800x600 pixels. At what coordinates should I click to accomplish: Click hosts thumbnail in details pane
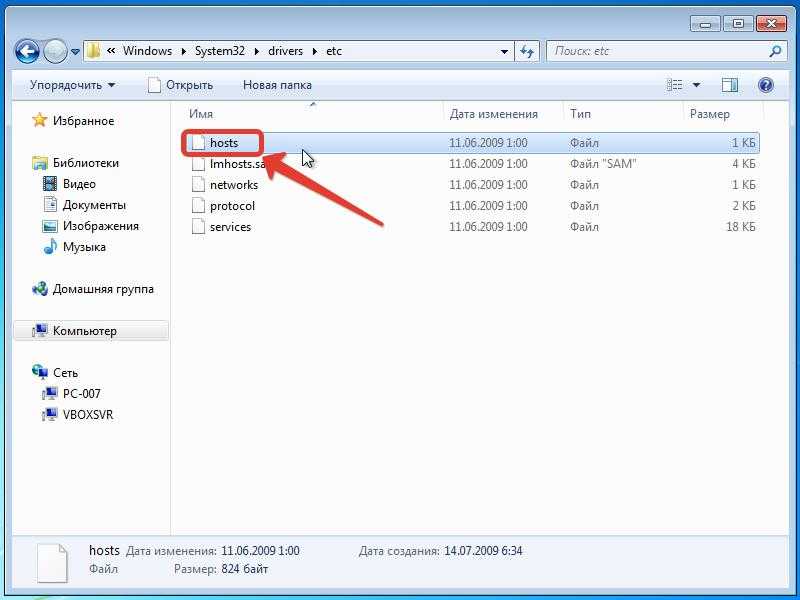[52, 562]
